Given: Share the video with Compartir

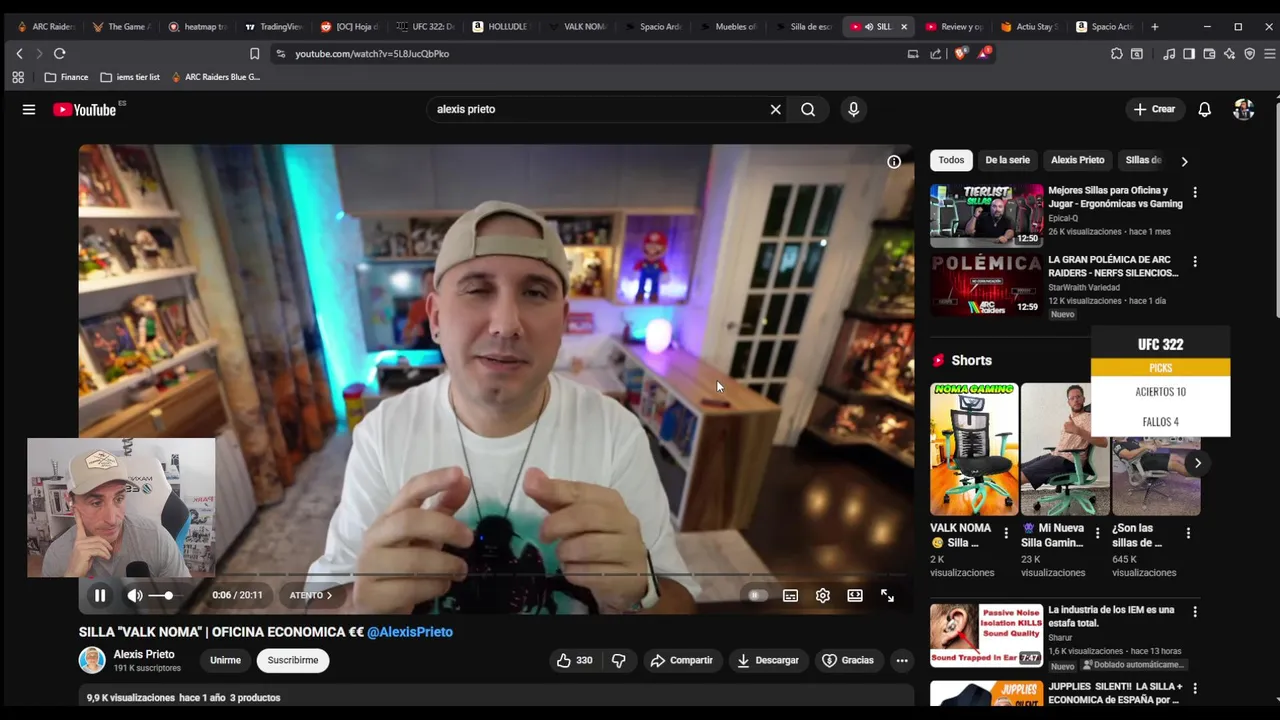Looking at the screenshot, I should click(681, 660).
